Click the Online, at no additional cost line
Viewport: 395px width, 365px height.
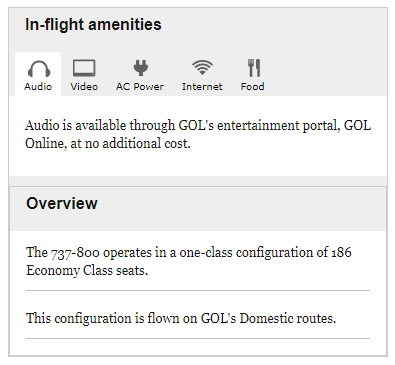[108, 144]
